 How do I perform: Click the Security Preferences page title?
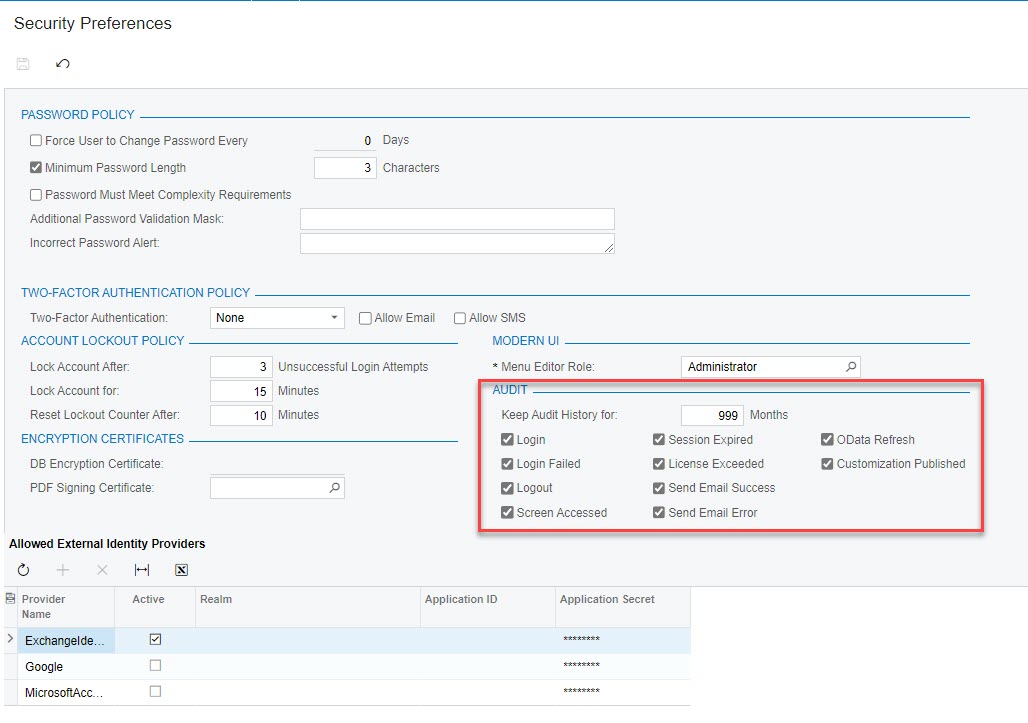92,24
